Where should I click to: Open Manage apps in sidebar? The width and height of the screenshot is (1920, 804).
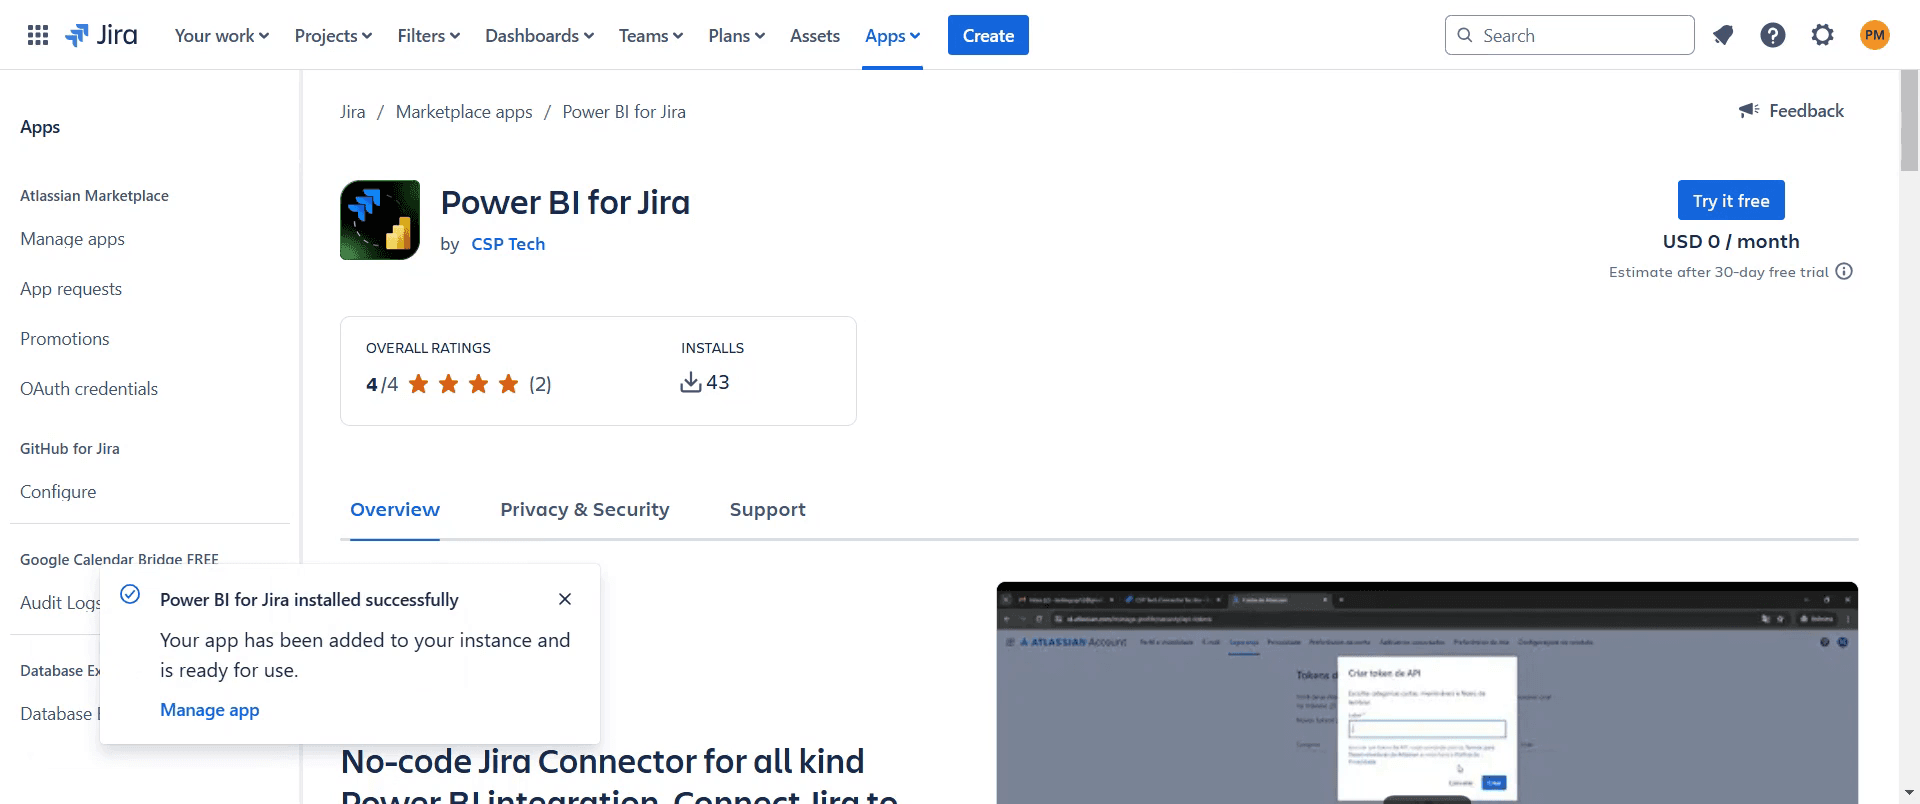[x=72, y=239]
